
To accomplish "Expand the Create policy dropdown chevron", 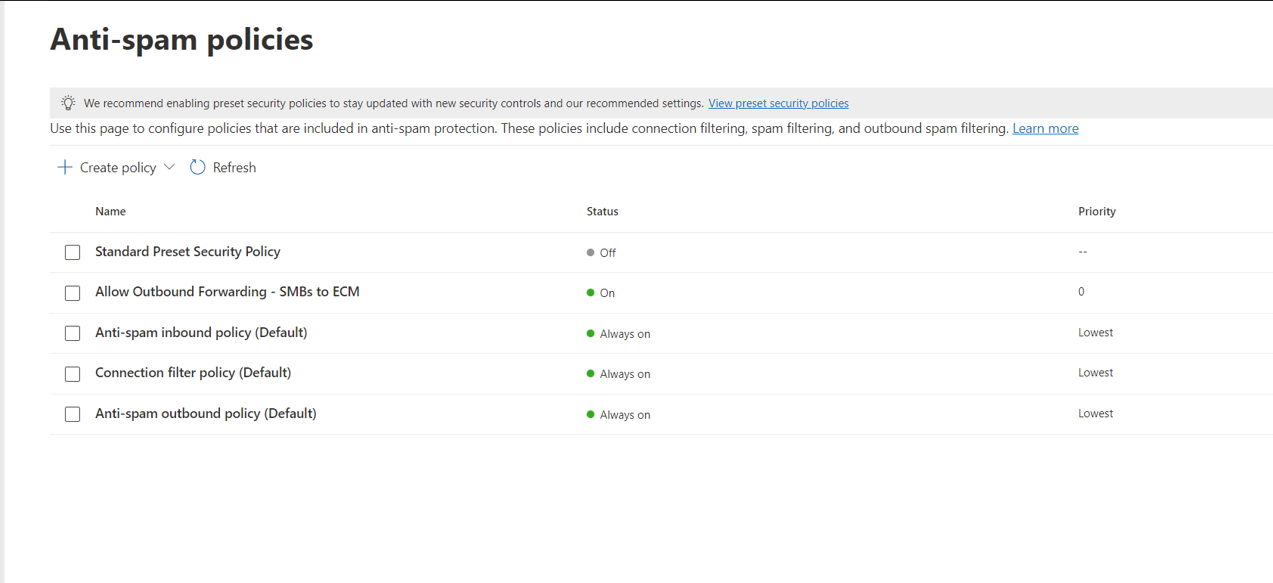I will (169, 167).
